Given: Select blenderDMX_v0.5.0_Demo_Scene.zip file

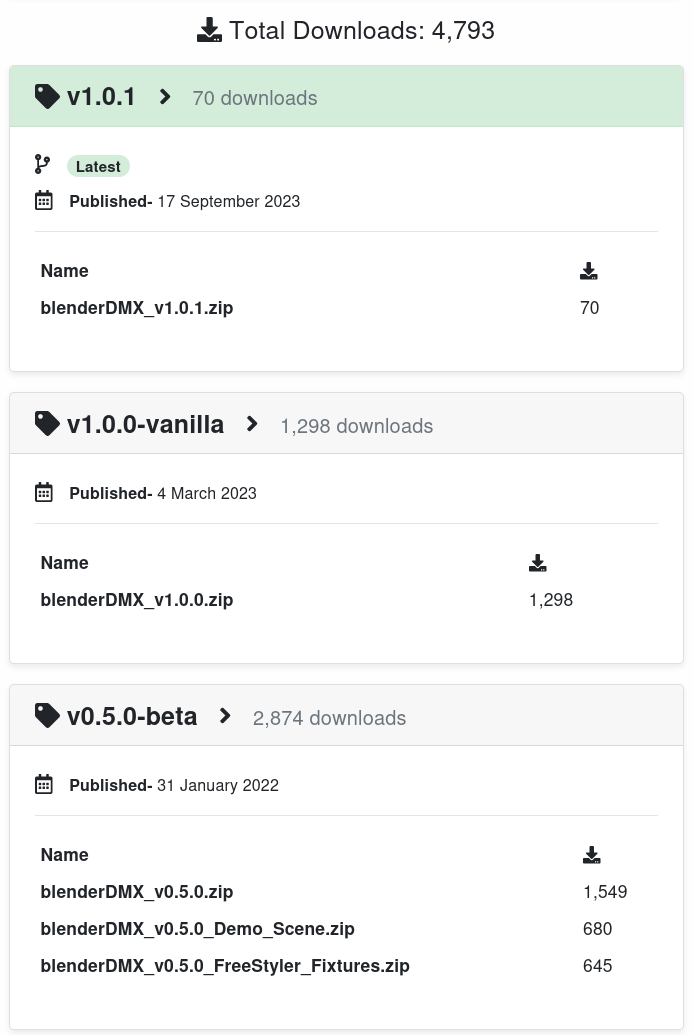Looking at the screenshot, I should pos(197,929).
